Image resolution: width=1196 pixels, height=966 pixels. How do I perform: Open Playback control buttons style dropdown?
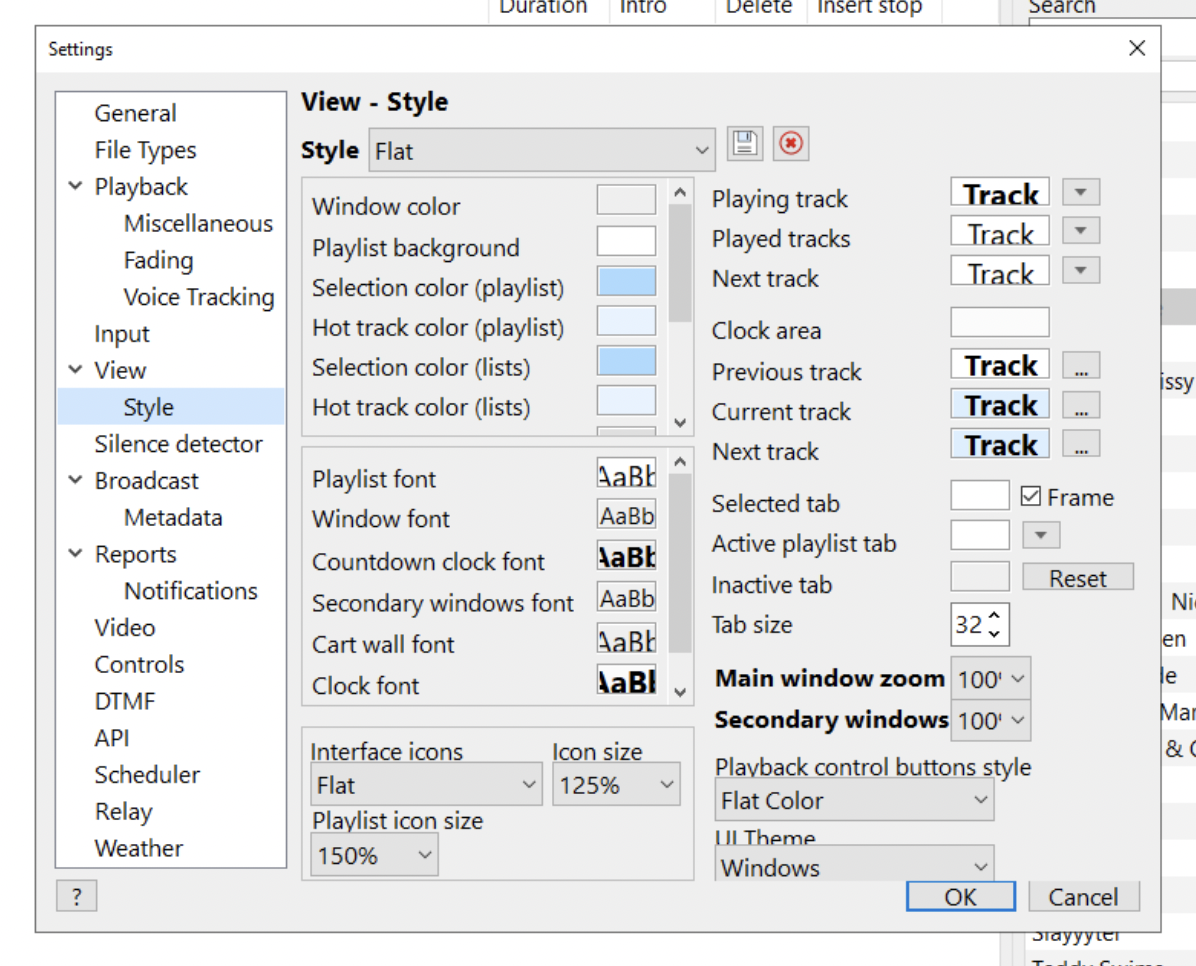pyautogui.click(x=854, y=800)
